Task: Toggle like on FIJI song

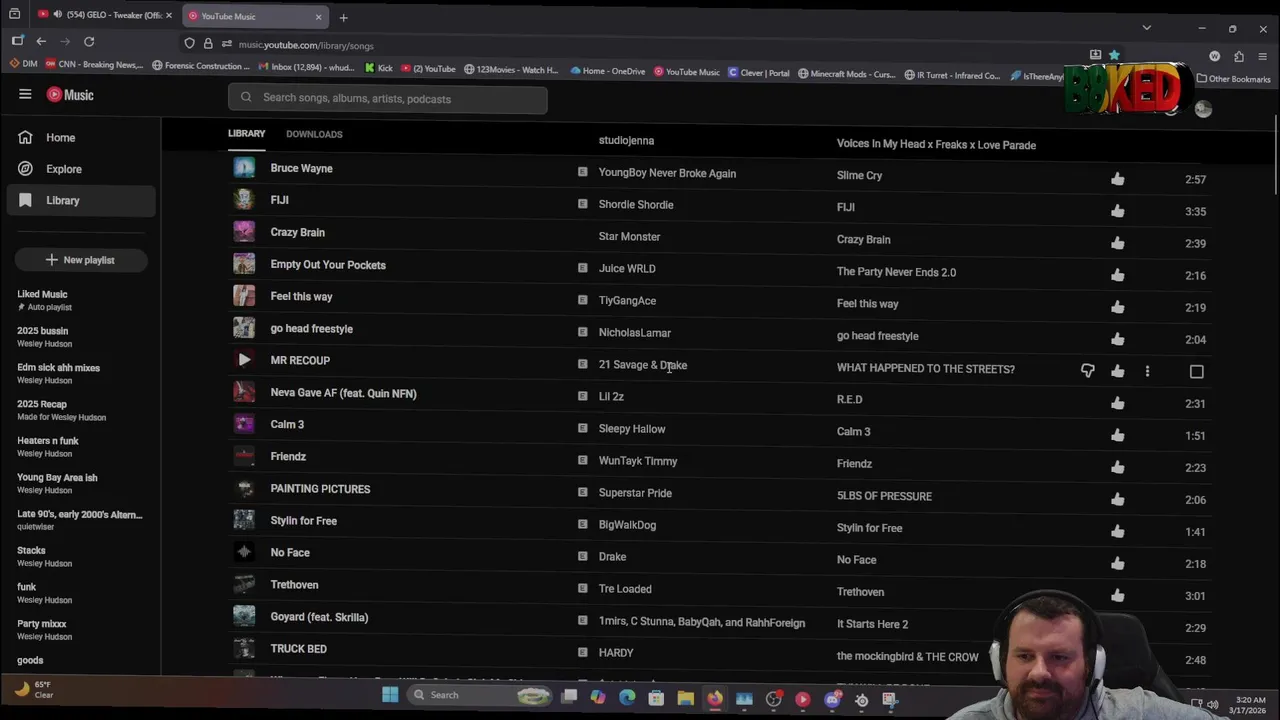Action: pyautogui.click(x=1117, y=211)
